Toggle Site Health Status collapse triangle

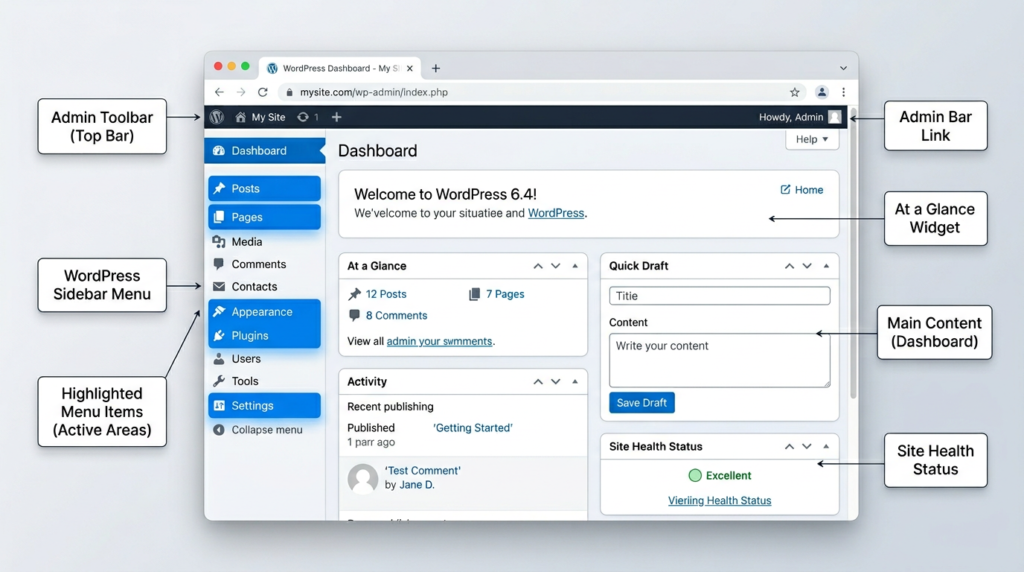(826, 447)
